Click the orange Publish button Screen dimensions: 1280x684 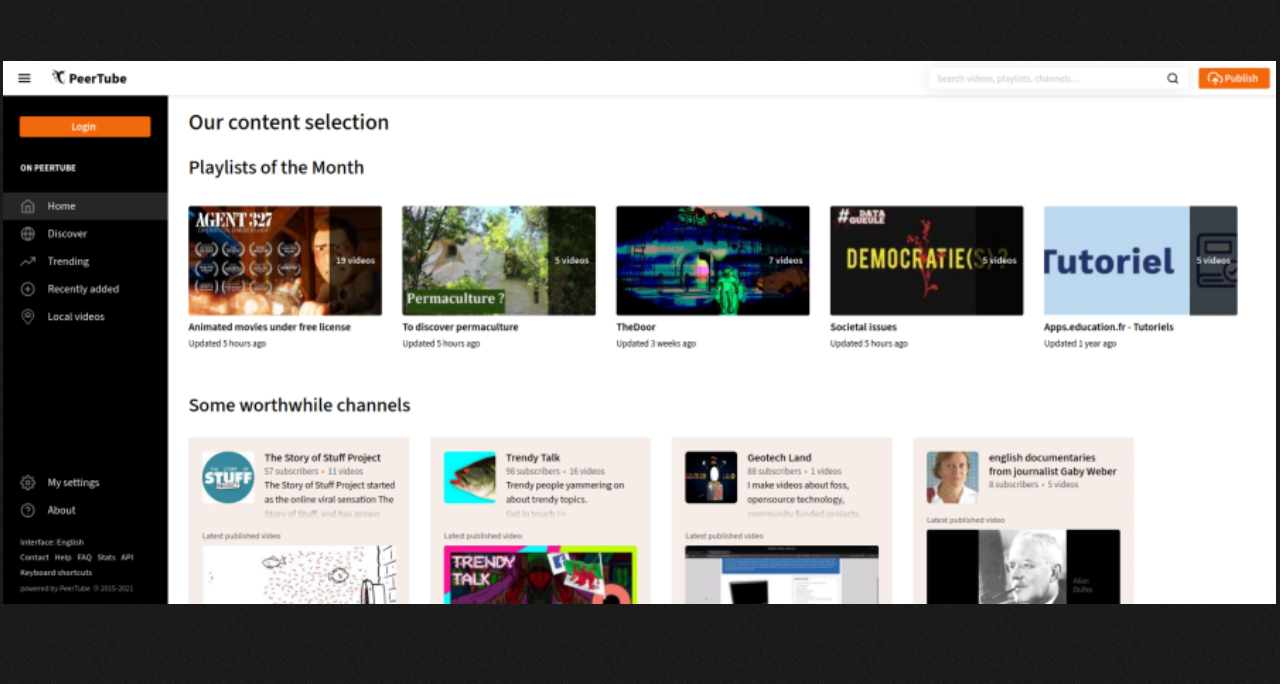(x=1234, y=78)
